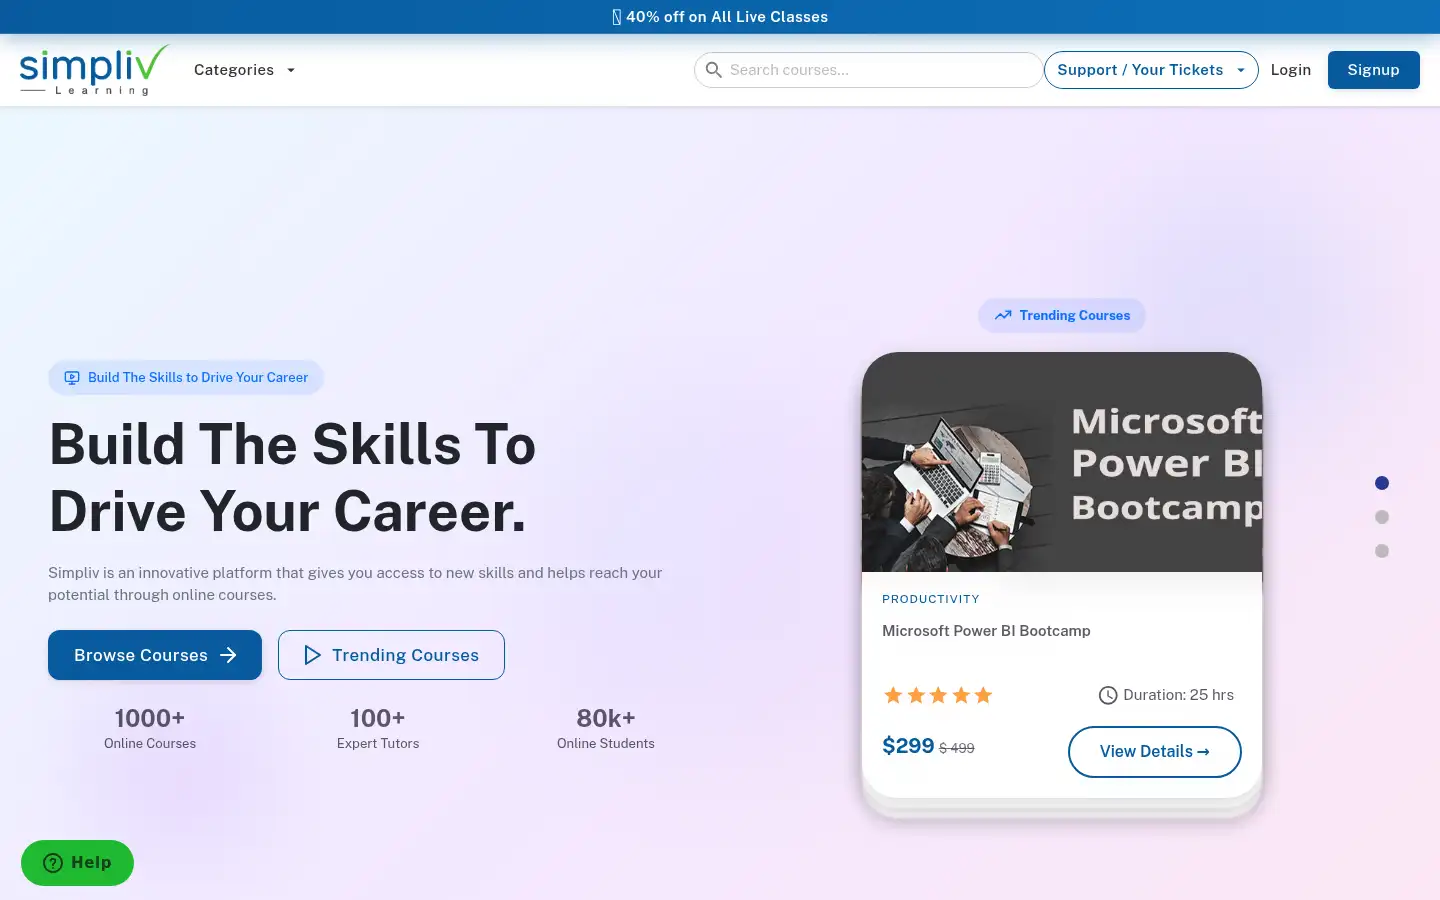The image size is (1440, 900).
Task: Click the 80k+ Online Students stat
Action: pos(606,728)
